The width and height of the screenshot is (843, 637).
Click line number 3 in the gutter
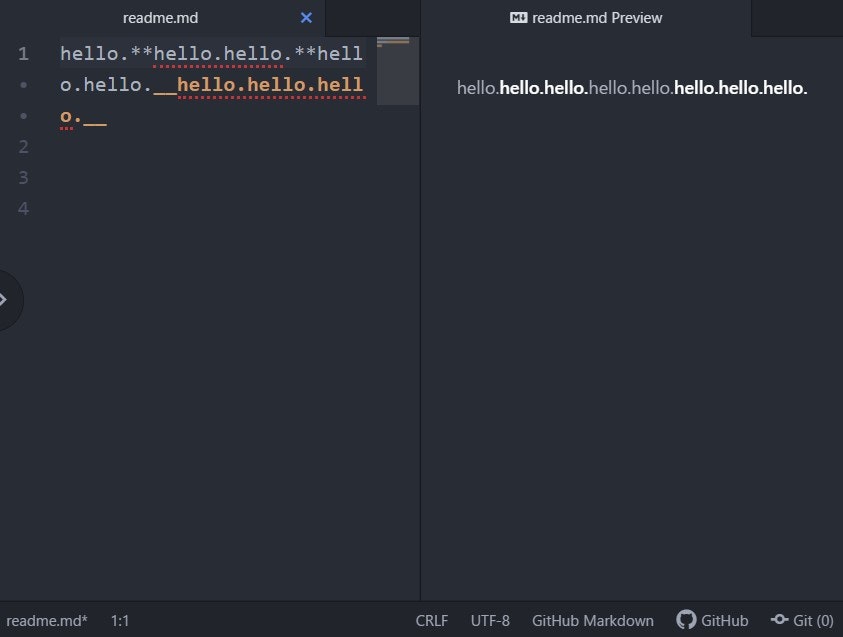pyautogui.click(x=23, y=177)
